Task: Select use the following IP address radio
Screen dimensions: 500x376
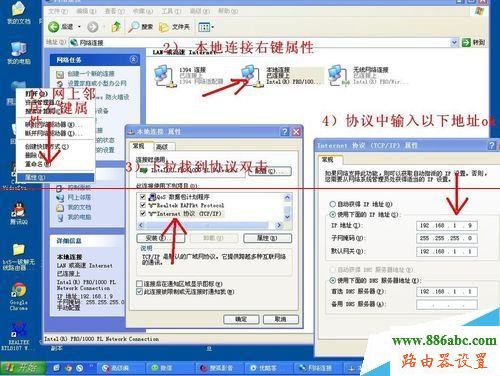Action: (332, 214)
